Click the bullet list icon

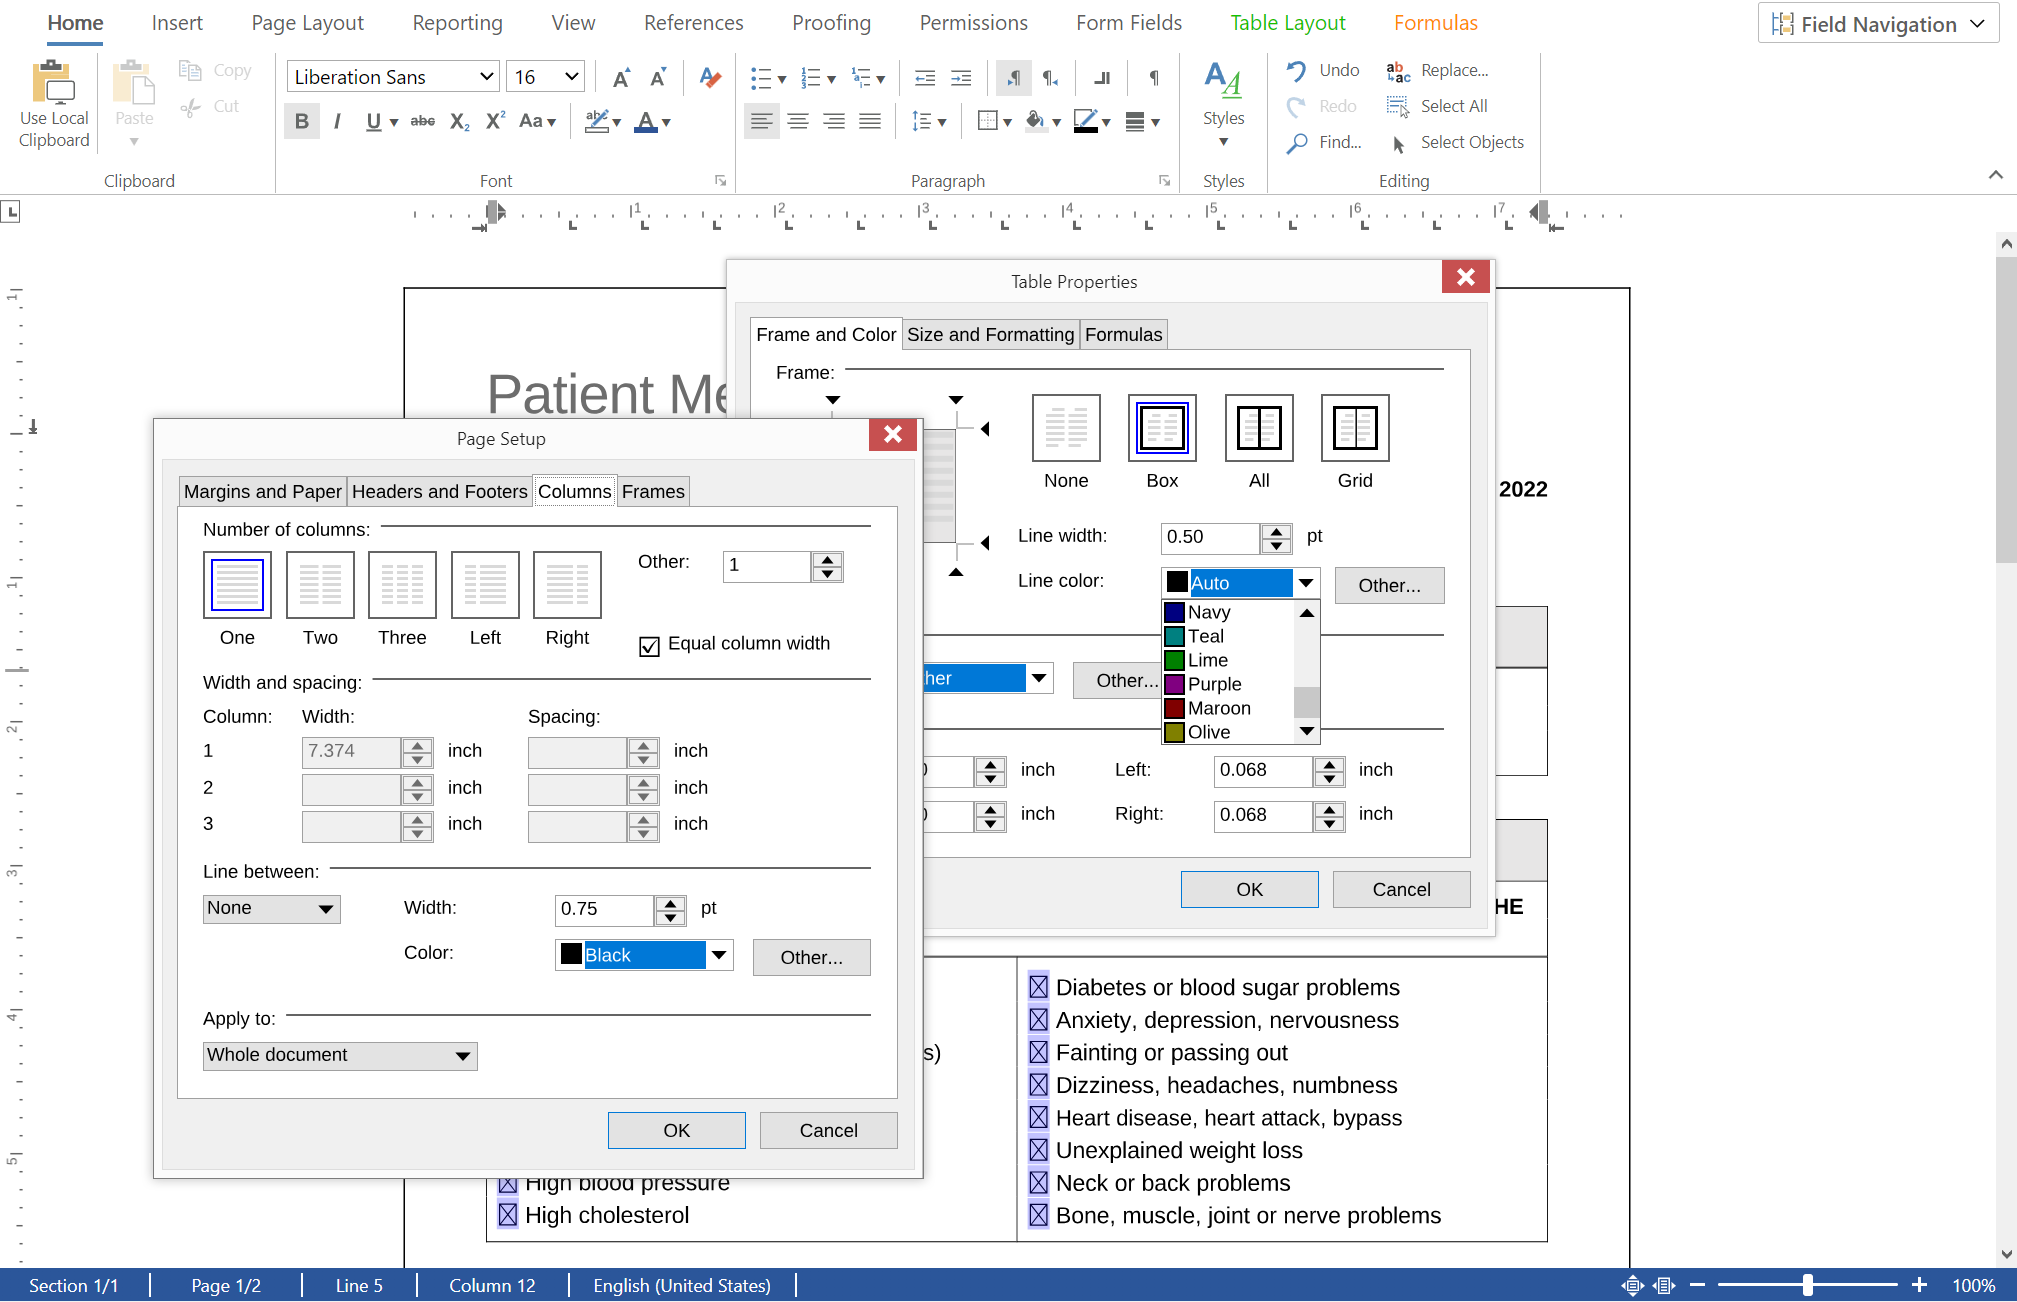762,77
